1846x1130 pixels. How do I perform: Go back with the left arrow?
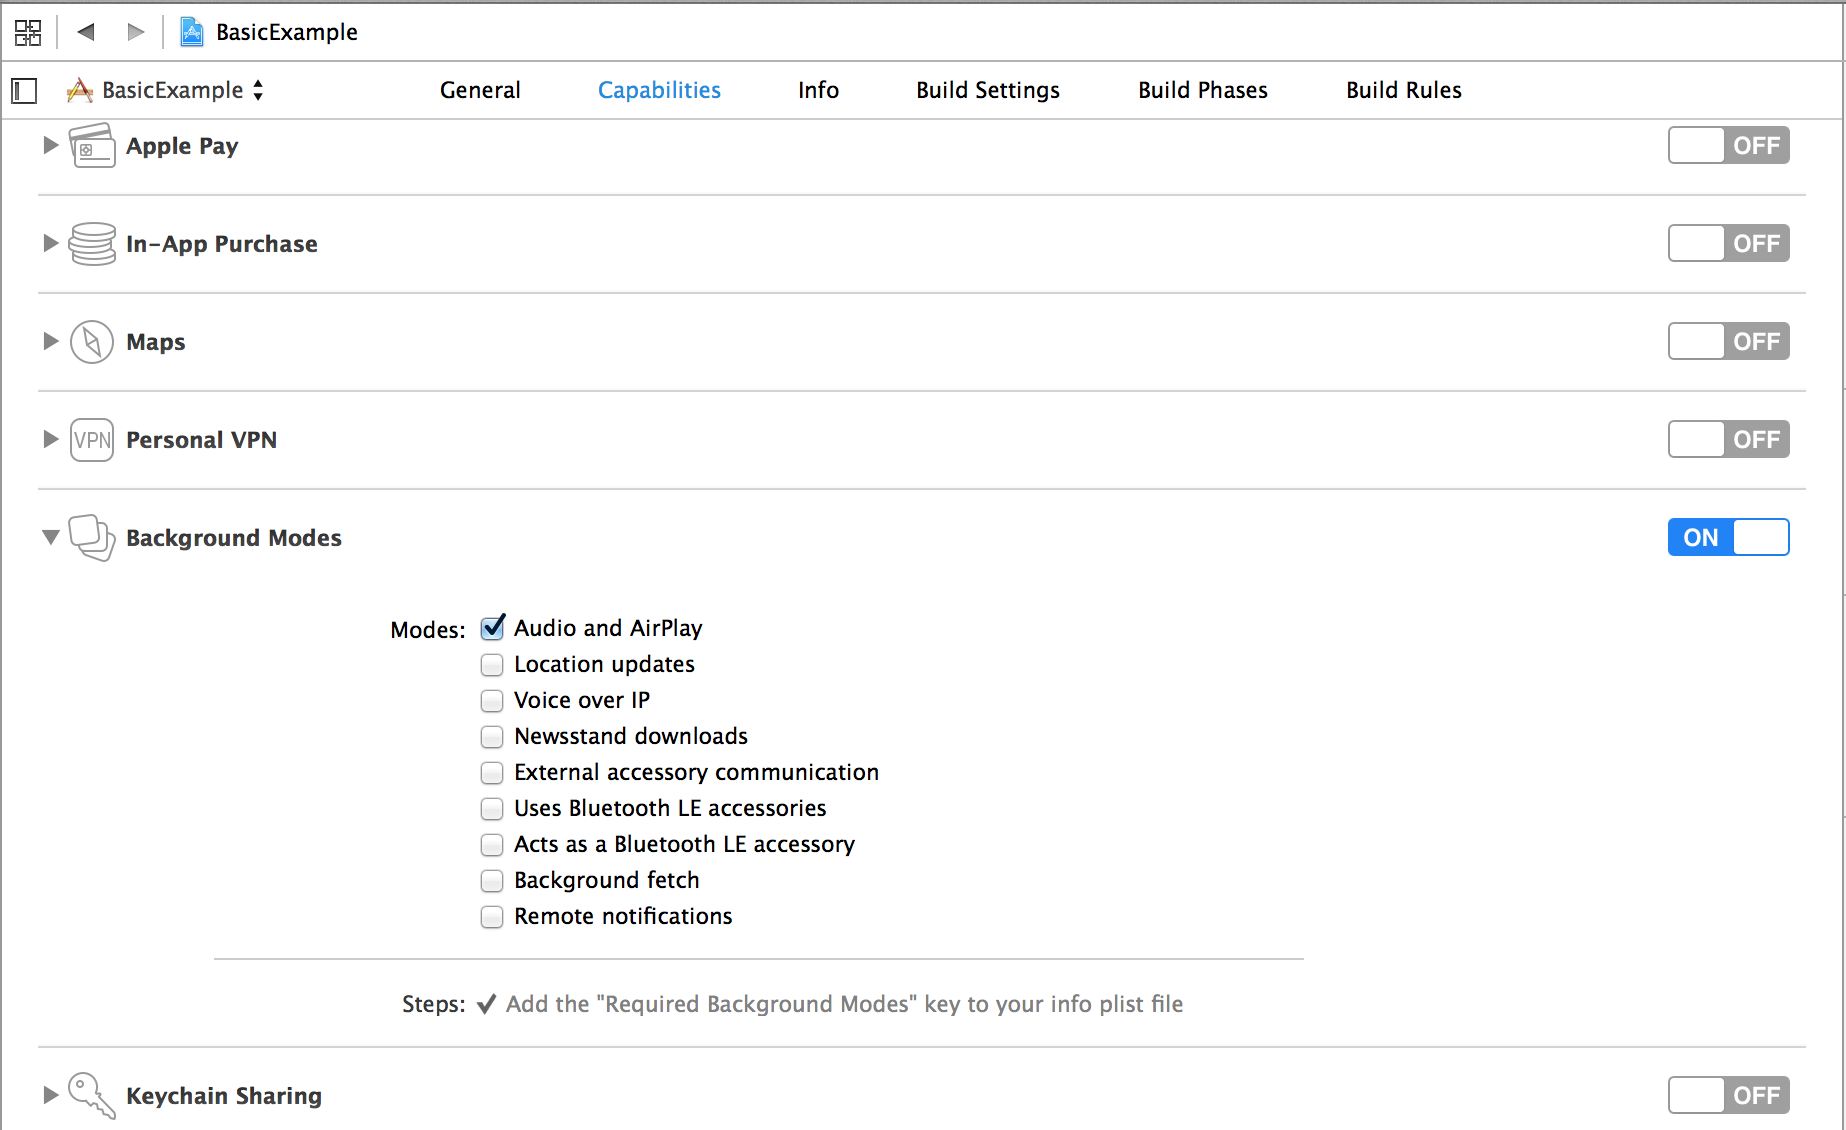tap(86, 32)
